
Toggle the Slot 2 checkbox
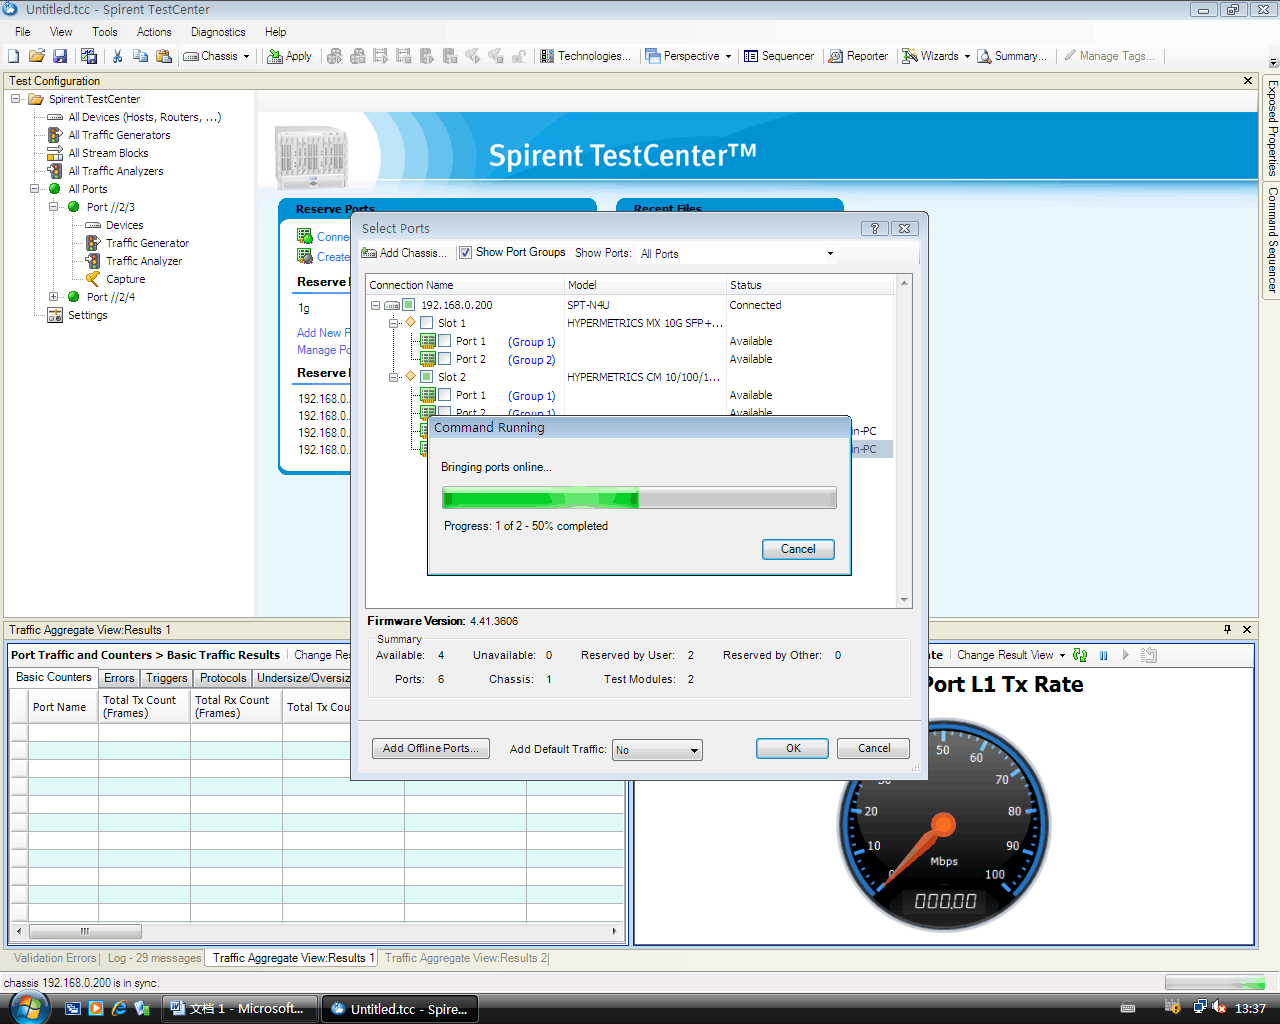coord(426,377)
